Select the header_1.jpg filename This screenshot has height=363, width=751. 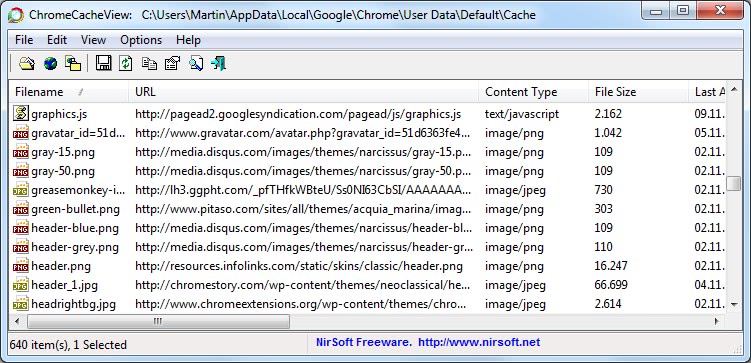(x=65, y=285)
